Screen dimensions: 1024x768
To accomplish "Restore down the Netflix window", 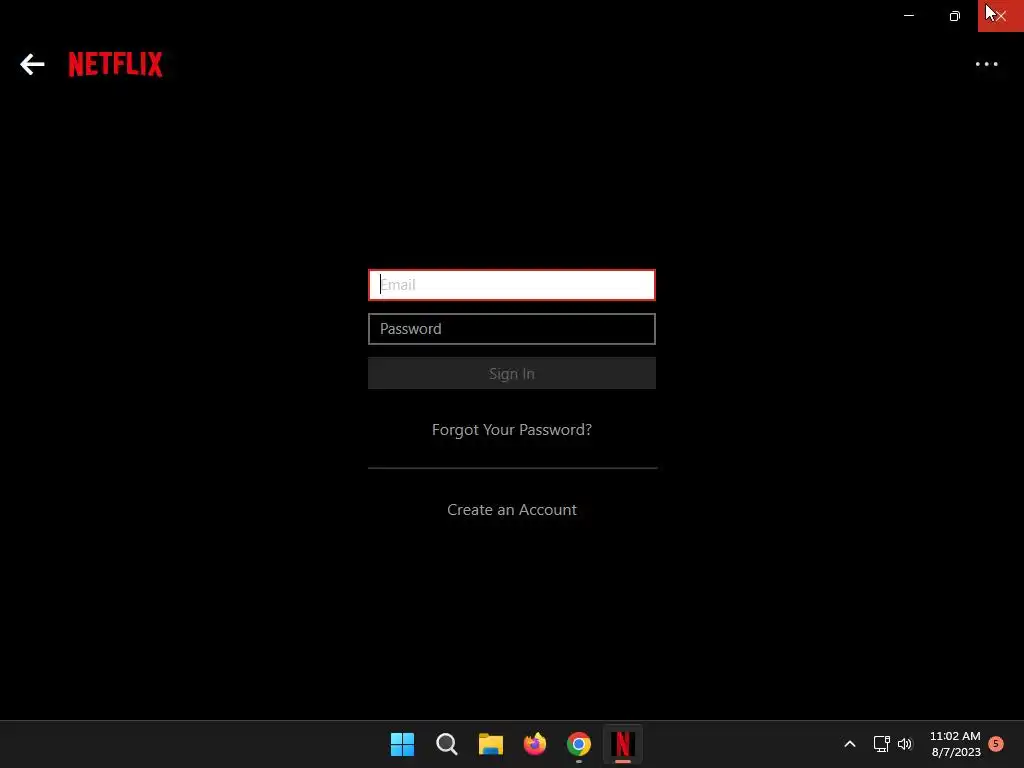I will 955,16.
